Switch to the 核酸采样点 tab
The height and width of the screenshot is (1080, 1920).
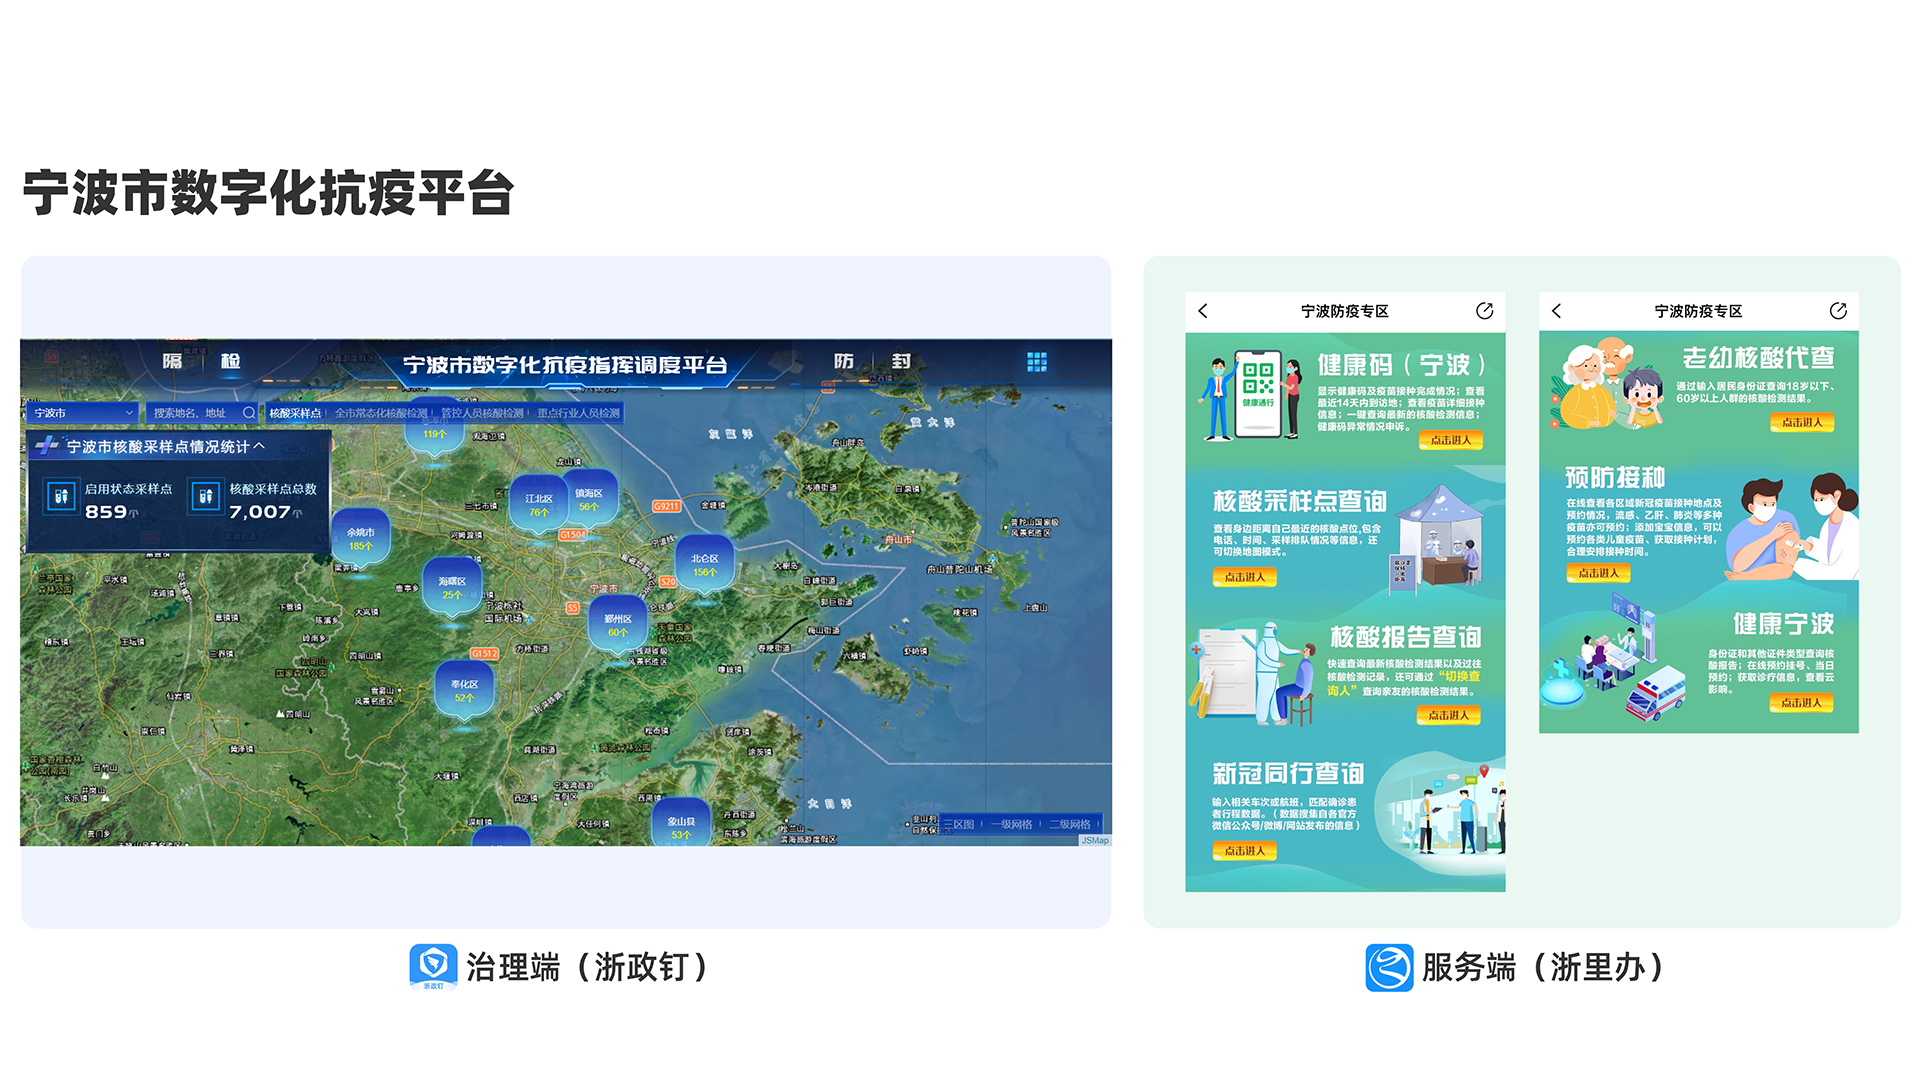click(295, 413)
